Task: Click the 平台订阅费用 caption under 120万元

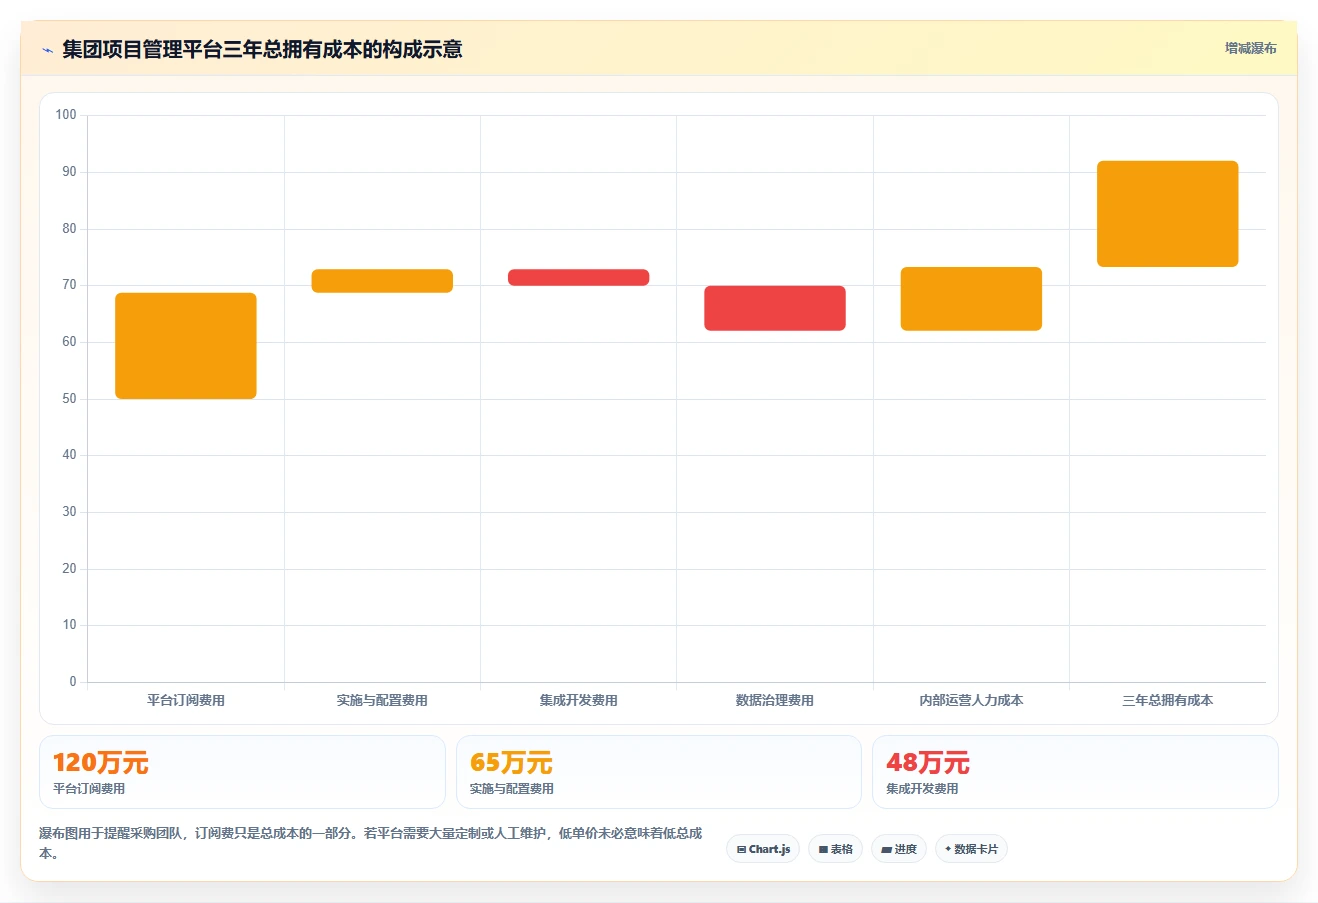Action: 89,789
